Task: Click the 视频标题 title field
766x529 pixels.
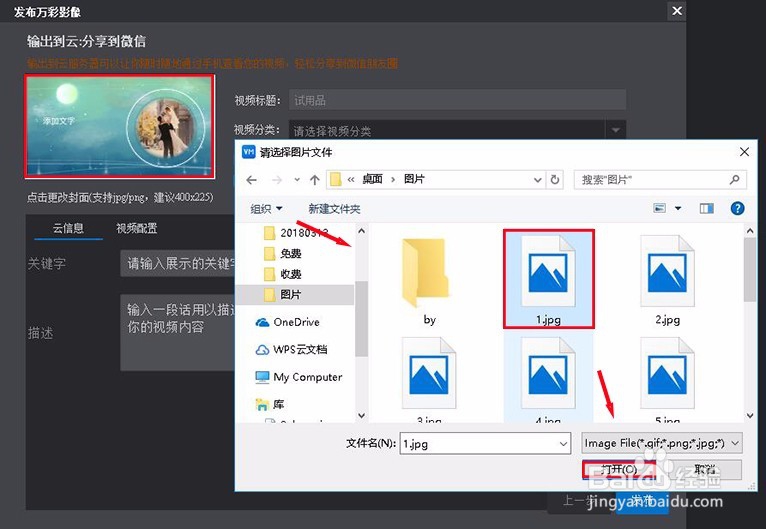Action: tap(457, 100)
